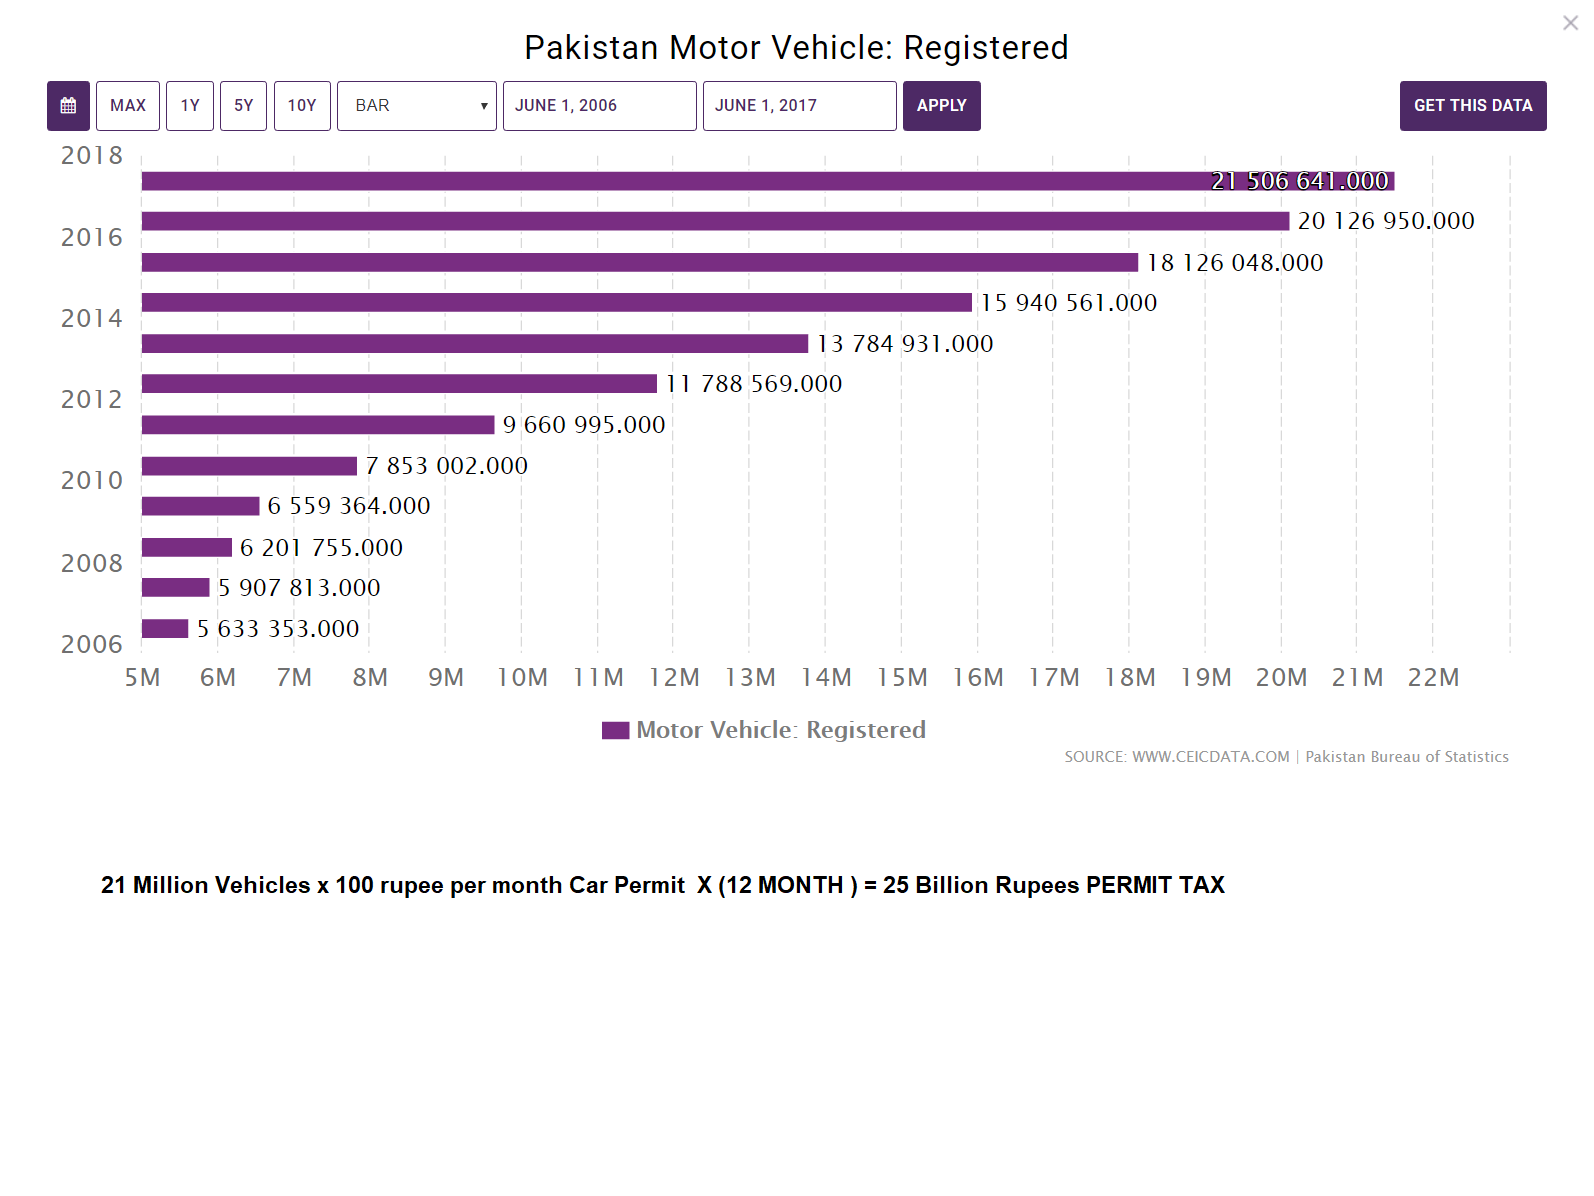The height and width of the screenshot is (1196, 1594).
Task: Select the bar labeled 11 788 569.000
Action: 399,383
